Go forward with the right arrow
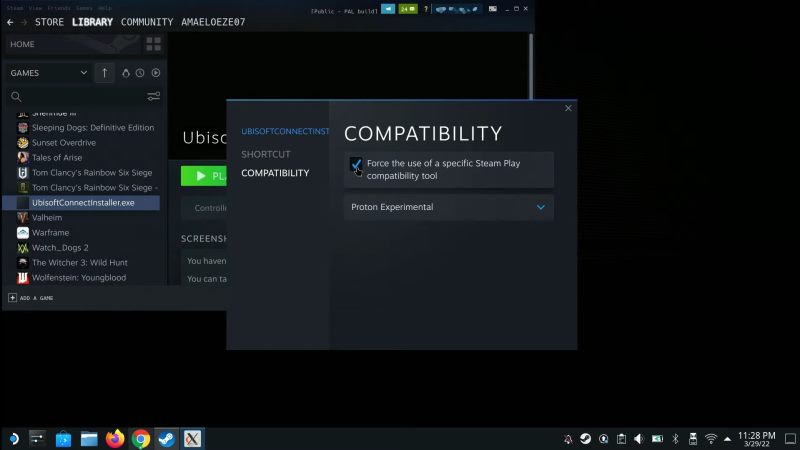Screen dimensions: 800x450 click(x=23, y=22)
